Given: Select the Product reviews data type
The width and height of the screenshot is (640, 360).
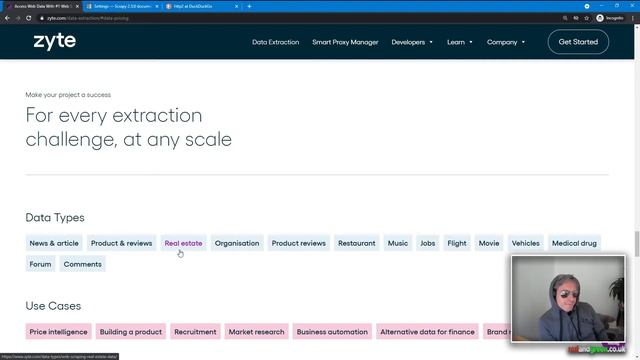Looking at the screenshot, I should coord(298,243).
